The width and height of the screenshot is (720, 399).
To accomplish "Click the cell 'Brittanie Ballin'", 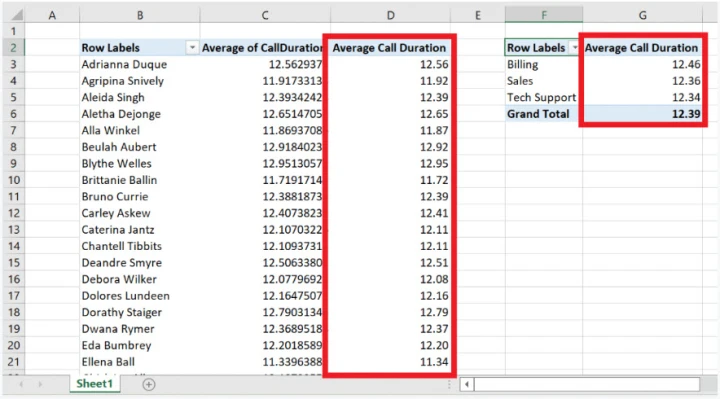I will pos(140,180).
